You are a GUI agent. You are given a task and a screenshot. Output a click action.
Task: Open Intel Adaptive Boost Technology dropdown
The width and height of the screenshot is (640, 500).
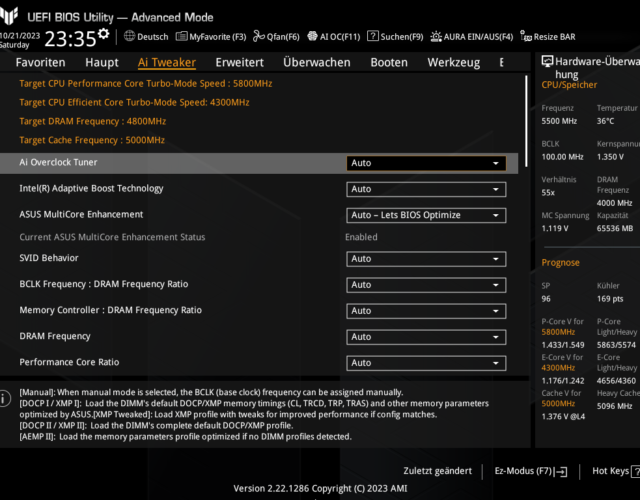click(x=426, y=189)
